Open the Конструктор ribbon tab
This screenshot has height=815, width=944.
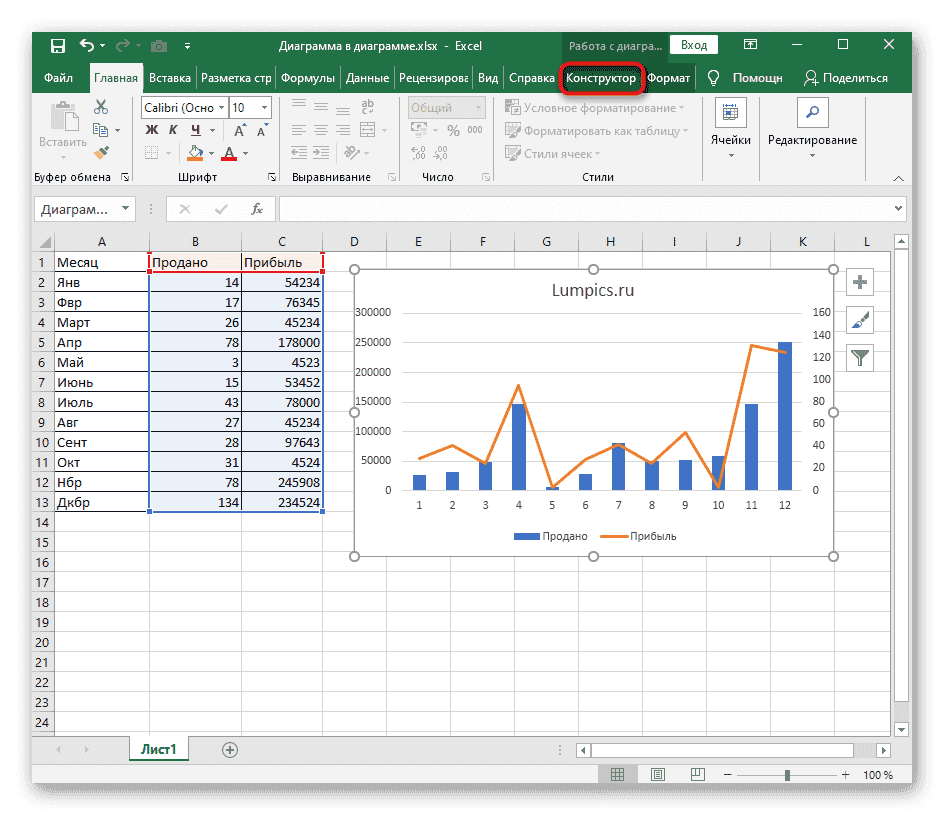(600, 78)
